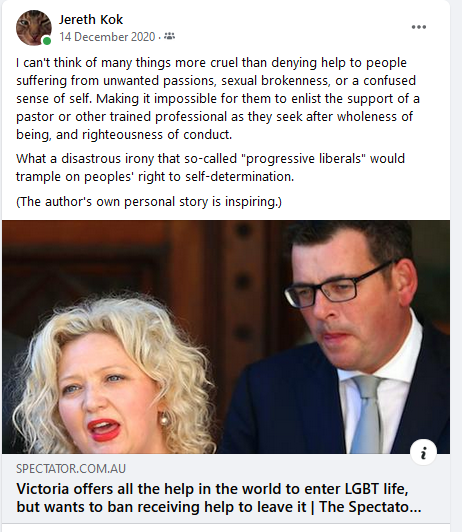Click the line "The author's own personal story"
462x532 pixels.
(x=149, y=202)
